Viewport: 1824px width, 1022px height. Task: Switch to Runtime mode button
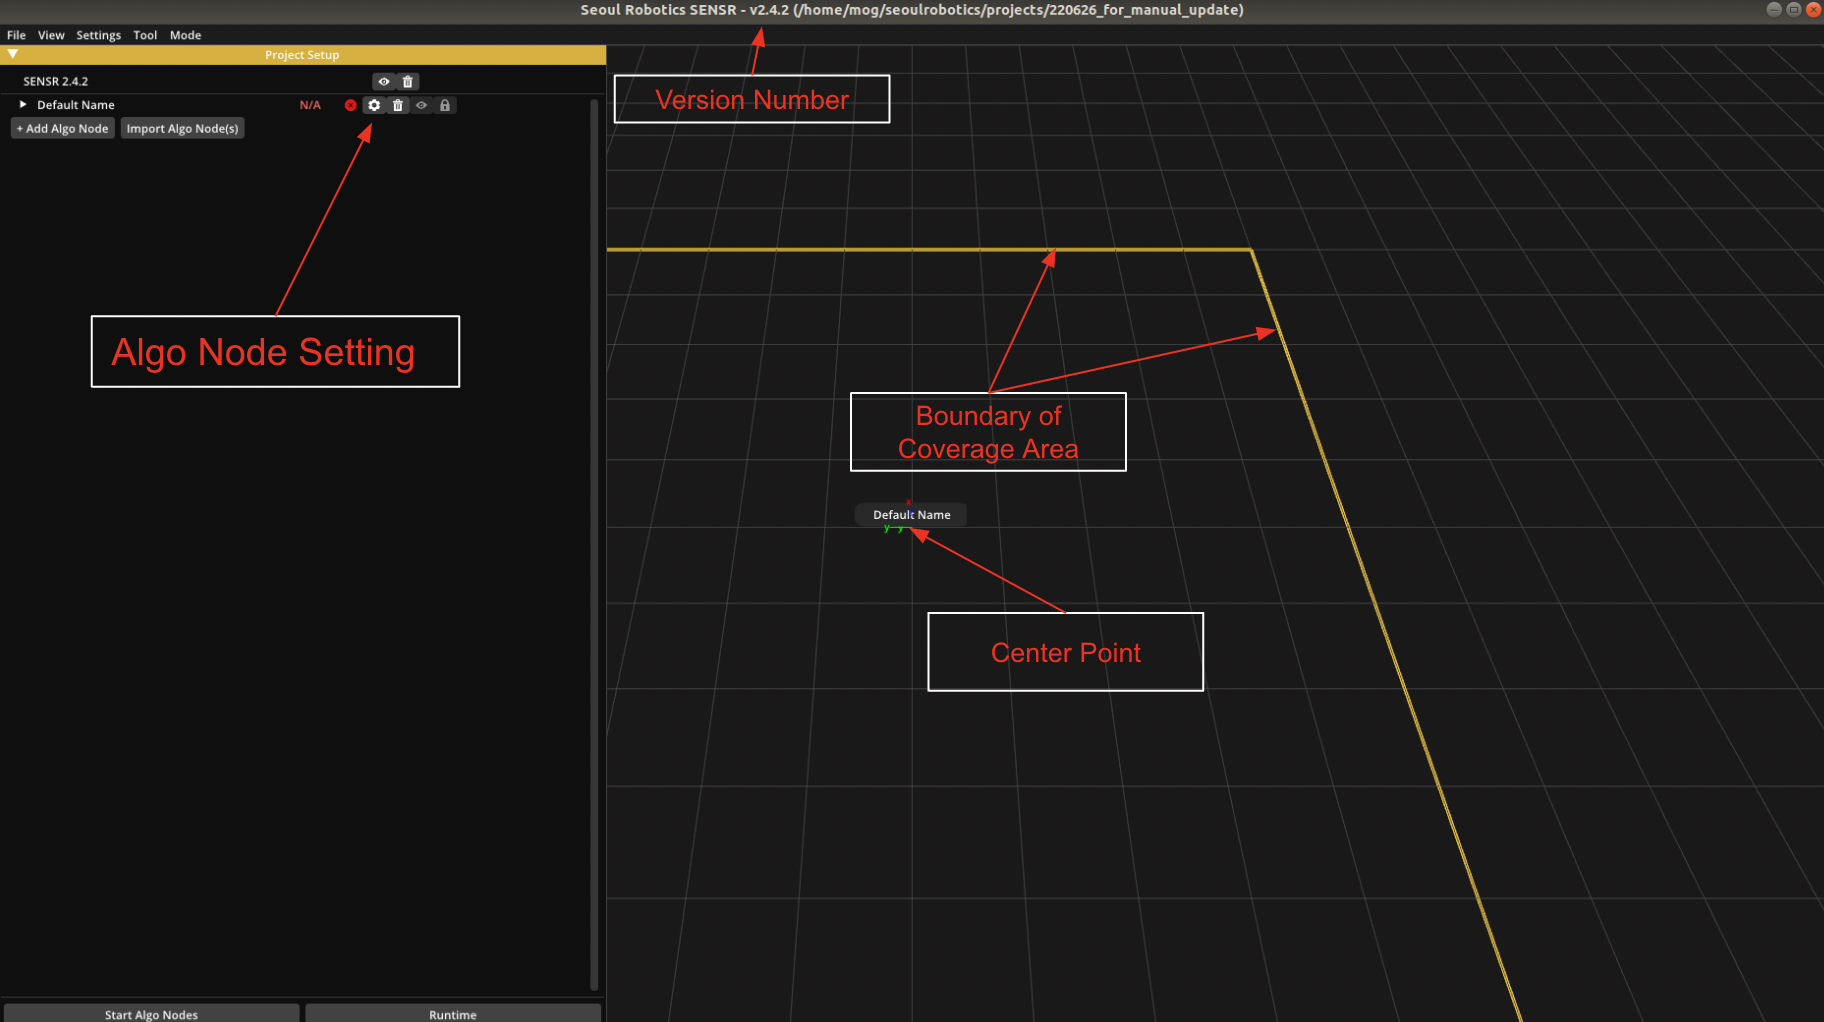[x=453, y=1013]
